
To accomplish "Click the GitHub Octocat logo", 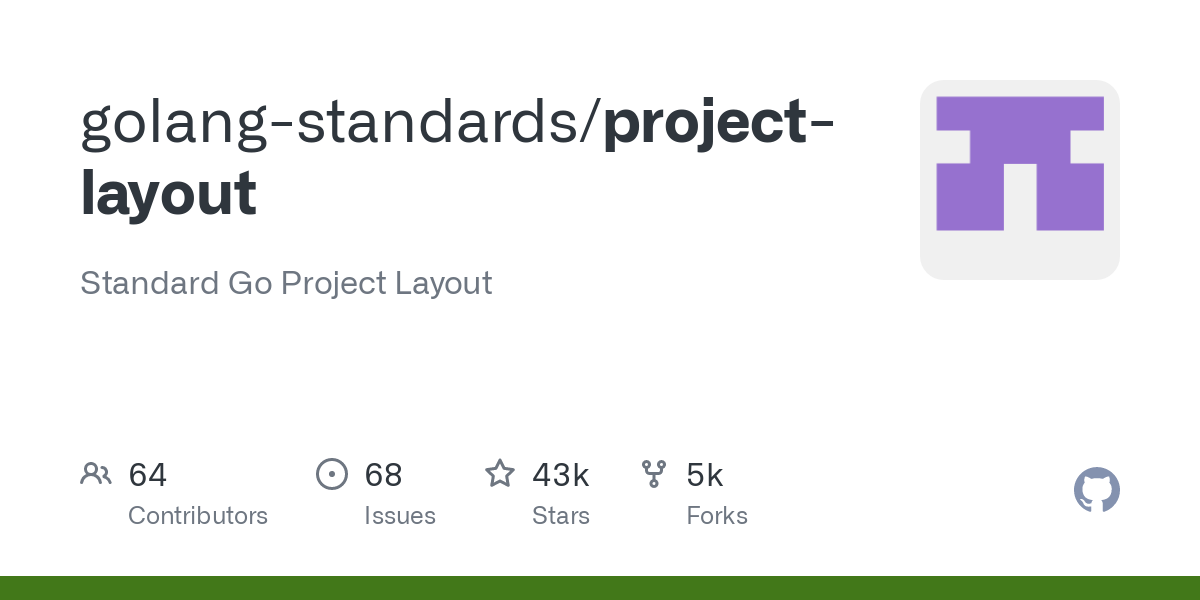I will pos(1096,490).
